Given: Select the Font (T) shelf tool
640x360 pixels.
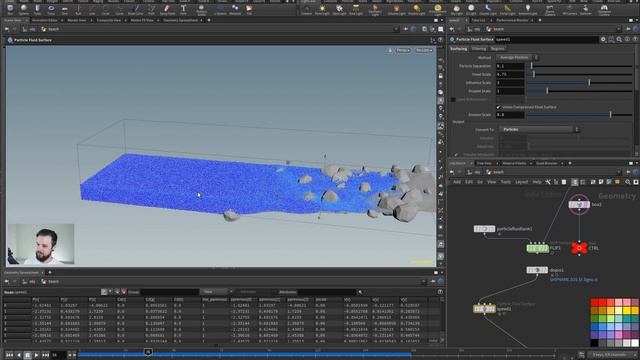Looking at the screenshot, I should [183, 9].
